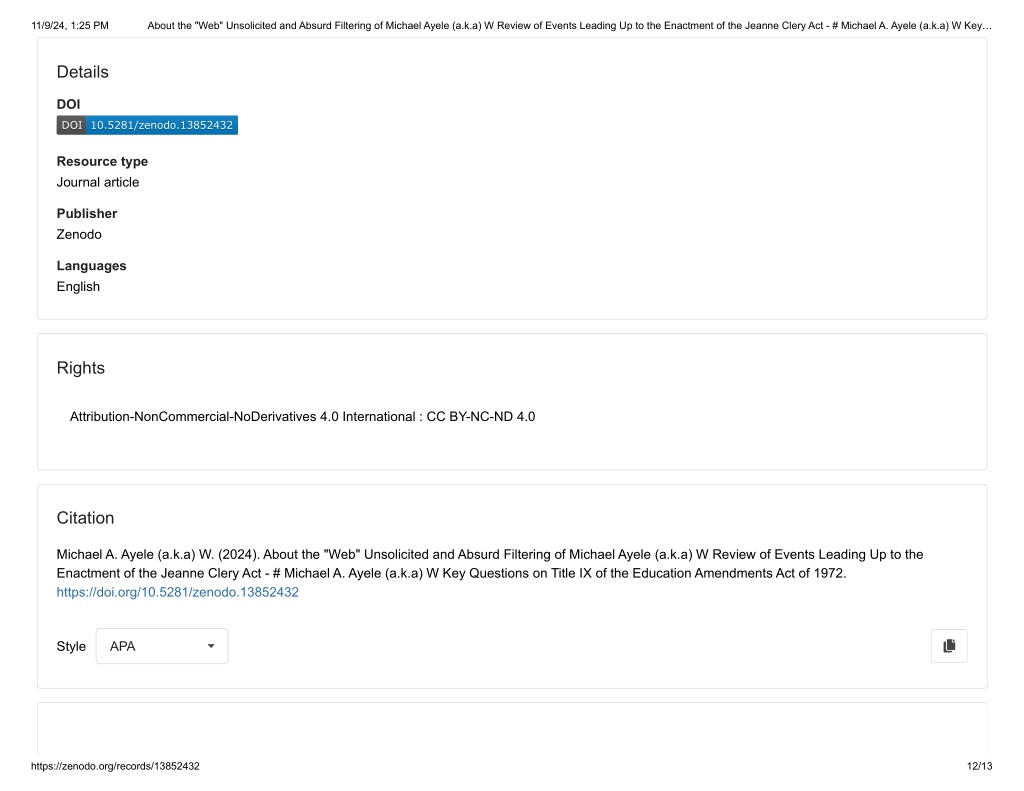1024x791 pixels.
Task: Click the blue DOI number badge
Action: pos(162,125)
